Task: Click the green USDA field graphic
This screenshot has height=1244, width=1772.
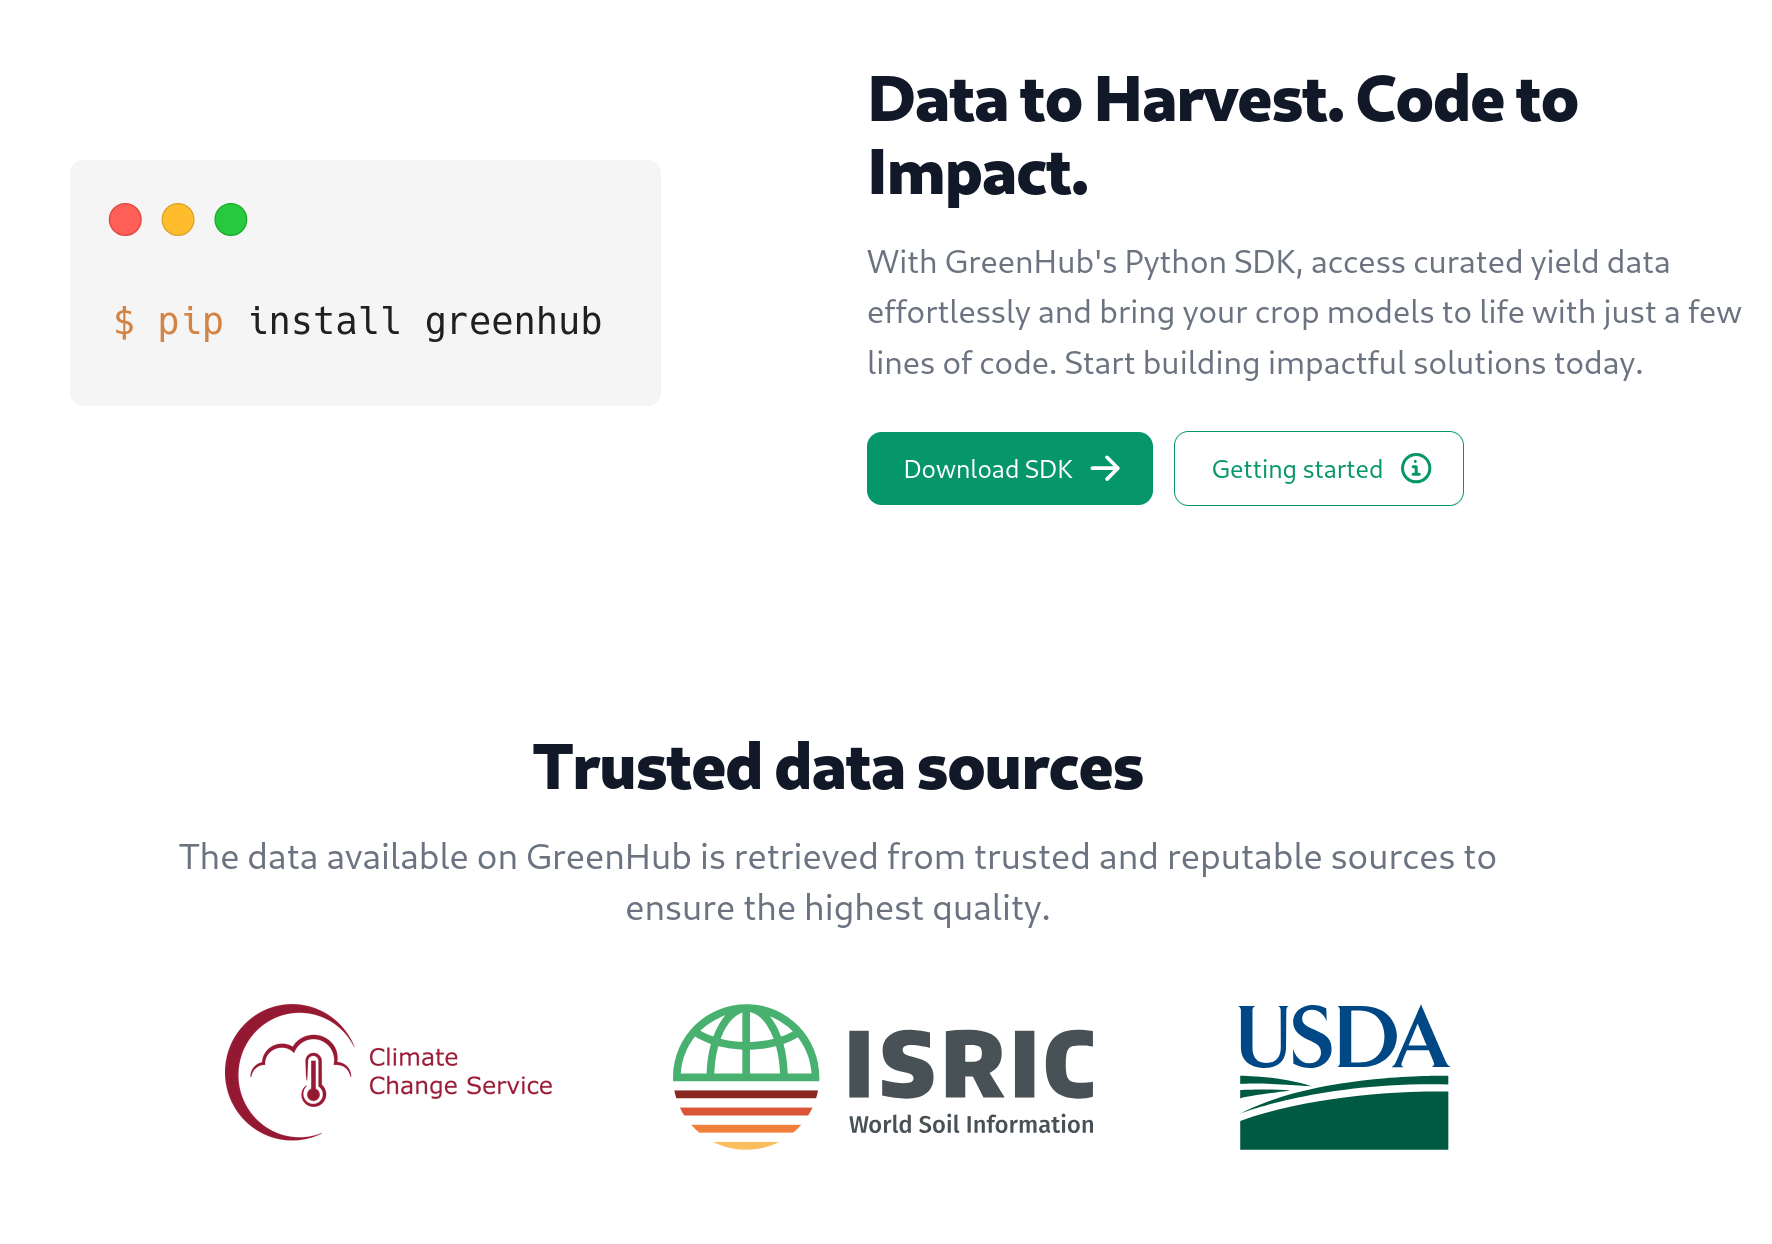Action: [x=1343, y=1113]
